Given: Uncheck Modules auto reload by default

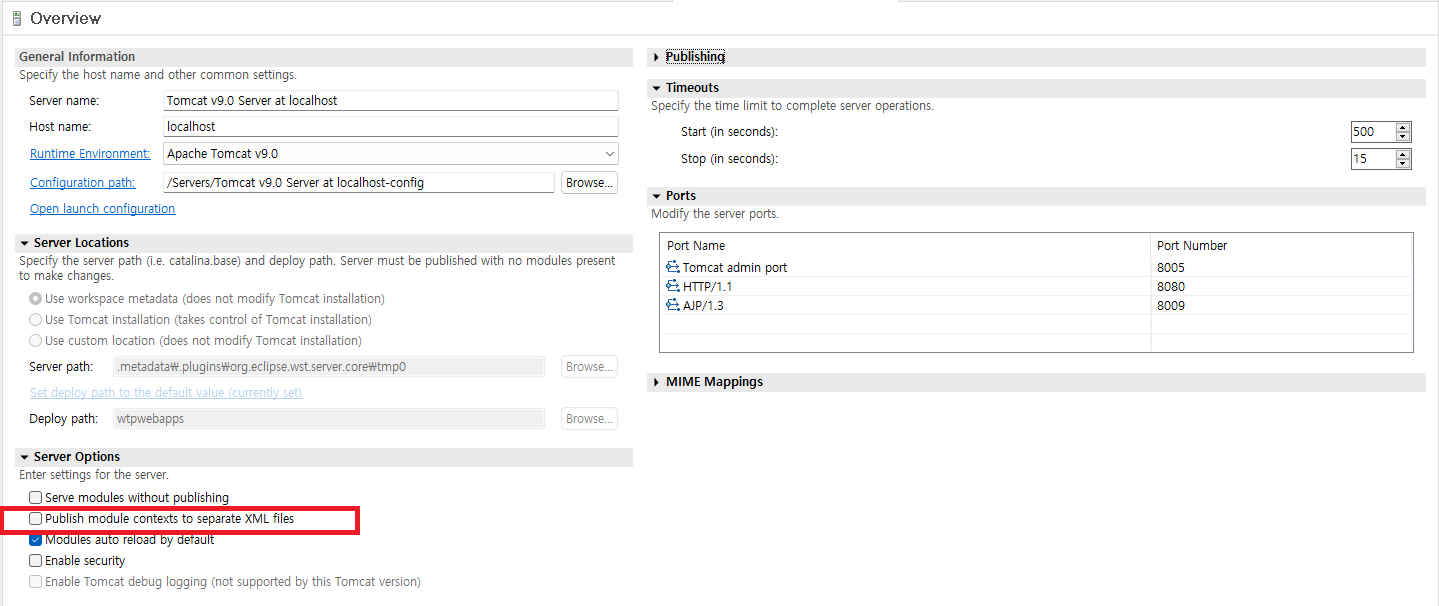Looking at the screenshot, I should pos(36,539).
